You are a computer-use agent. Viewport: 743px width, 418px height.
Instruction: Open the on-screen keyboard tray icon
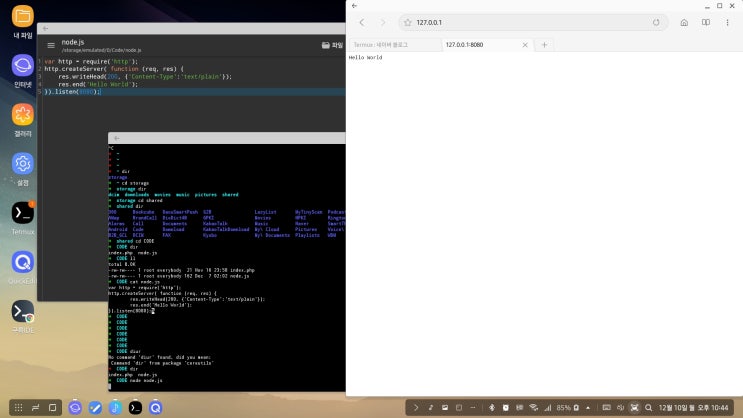pyautogui.click(x=607, y=408)
